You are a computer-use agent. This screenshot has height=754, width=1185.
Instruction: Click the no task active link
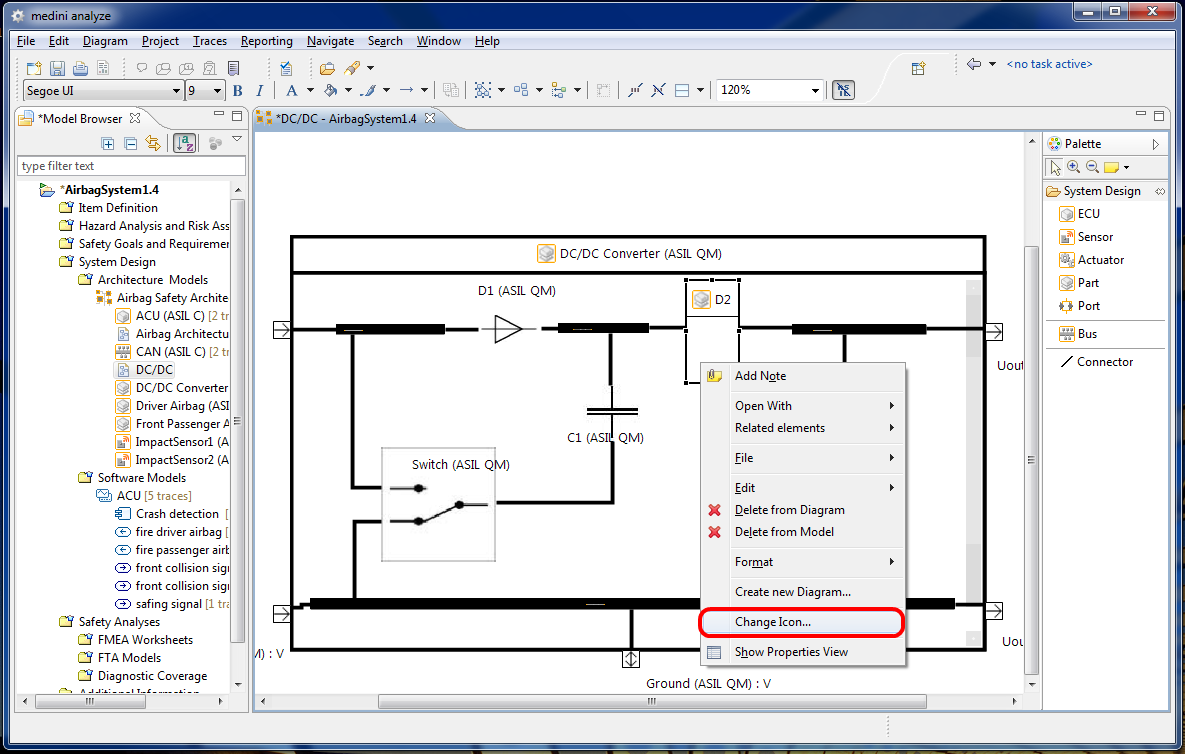[1049, 64]
